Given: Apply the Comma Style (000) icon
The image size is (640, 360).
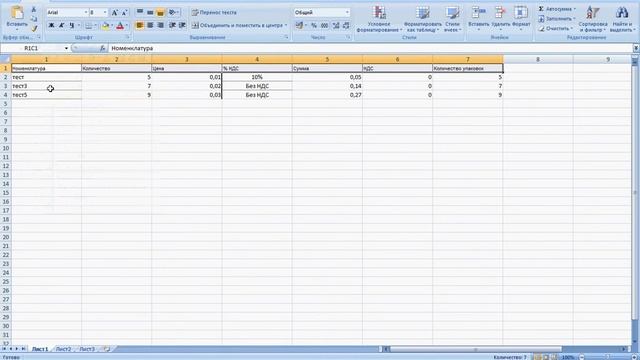Looking at the screenshot, I should (324, 25).
